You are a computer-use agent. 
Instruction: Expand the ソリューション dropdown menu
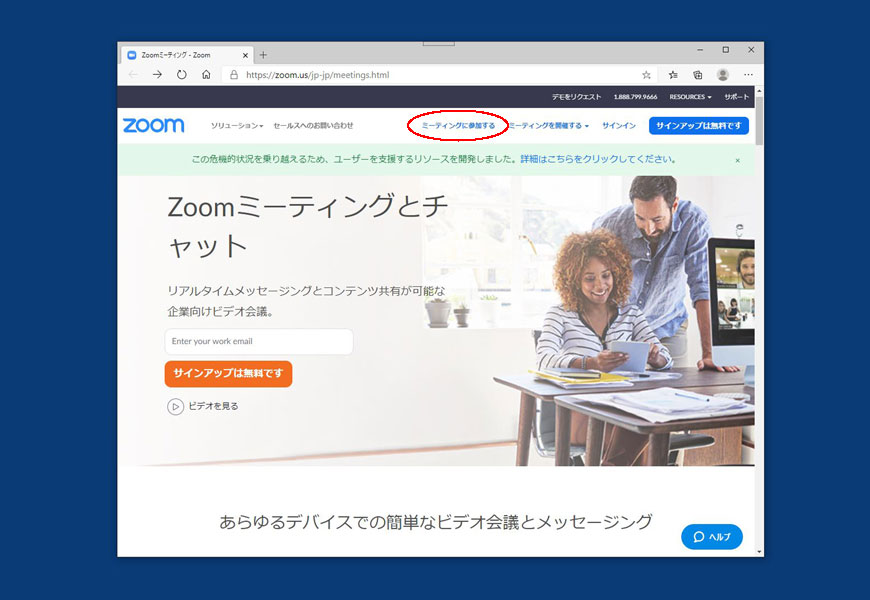coord(237,125)
